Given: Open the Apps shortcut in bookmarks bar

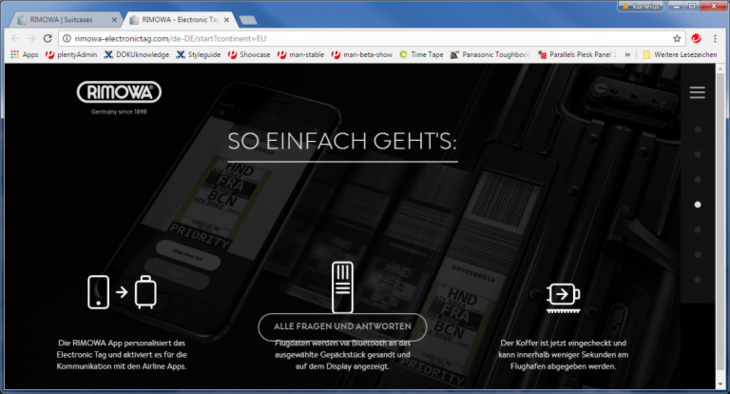Looking at the screenshot, I should 24,54.
